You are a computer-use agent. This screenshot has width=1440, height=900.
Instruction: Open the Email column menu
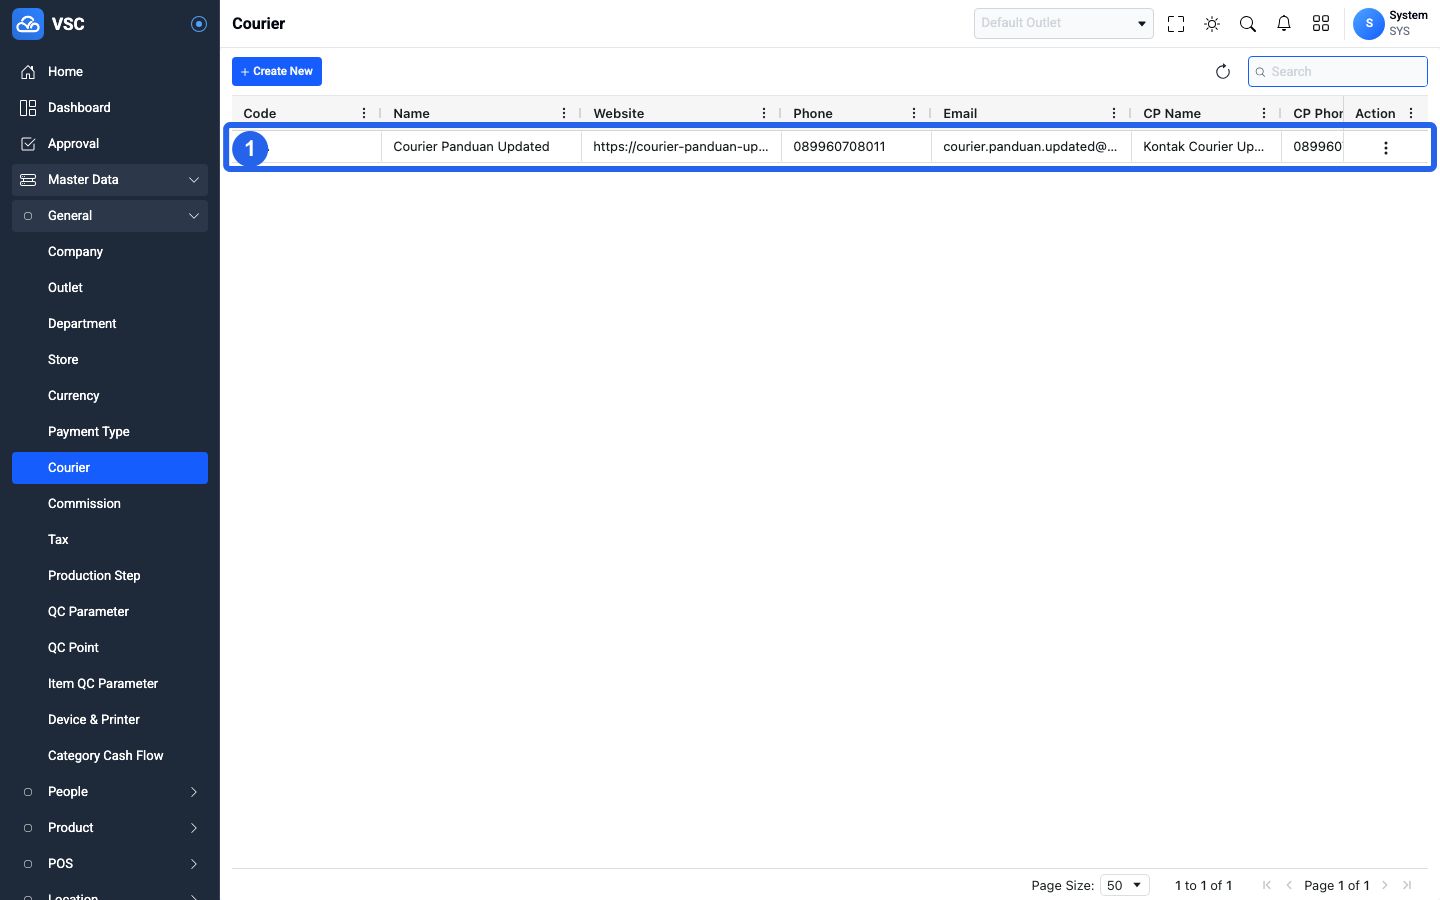click(1114, 114)
